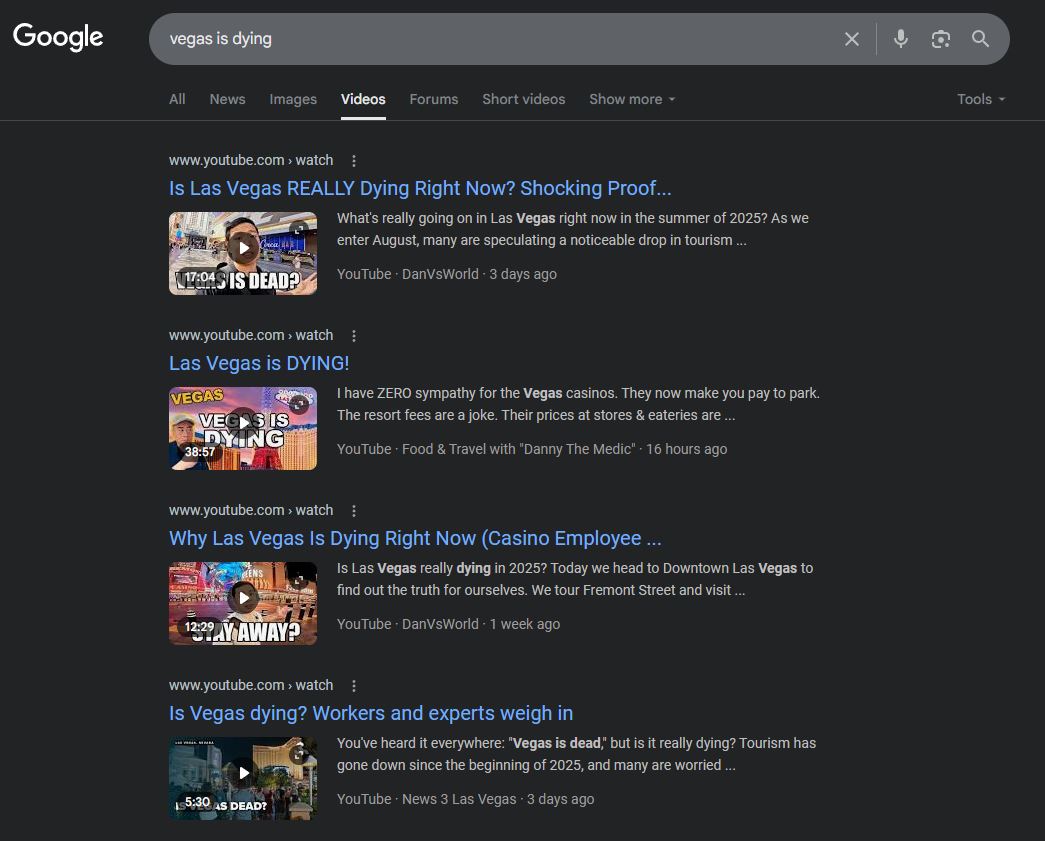The width and height of the screenshot is (1045, 841).
Task: Click snippet 'Is Las Vegas really dying in 2025?'
Action: (574, 579)
